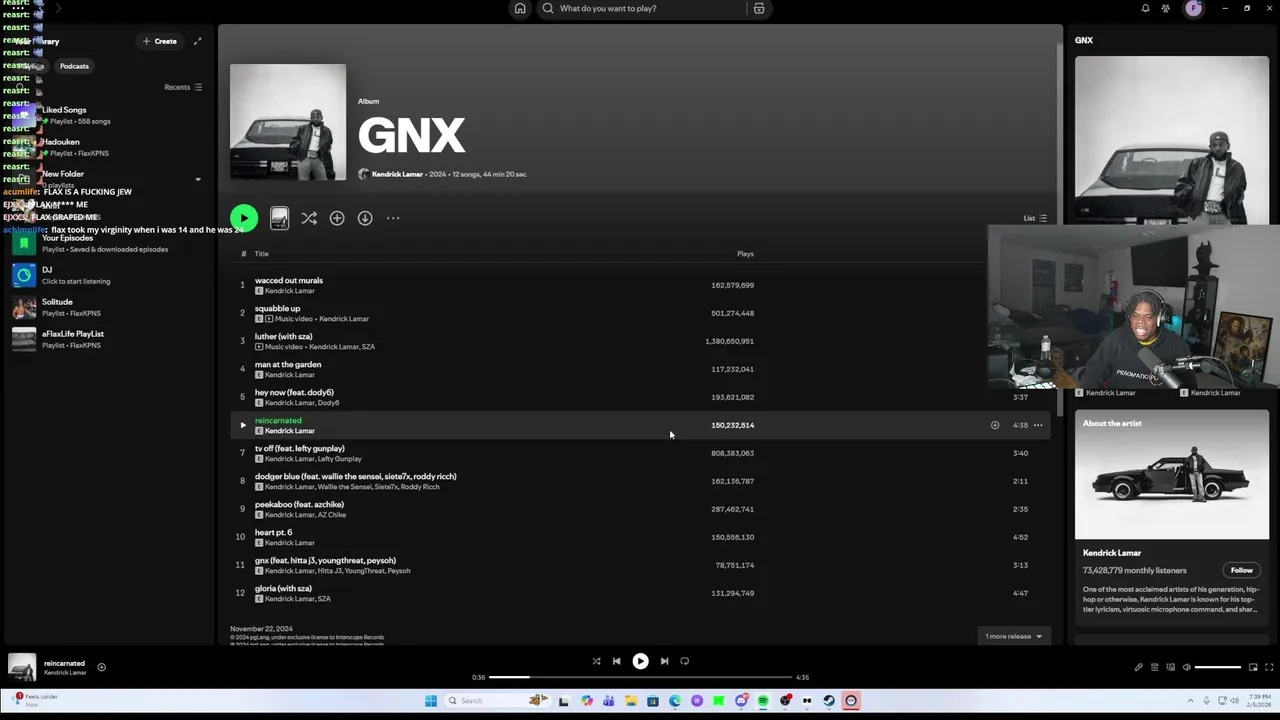Open the GNX album cover art
Viewport: 1280px width, 720px height.
coord(288,122)
